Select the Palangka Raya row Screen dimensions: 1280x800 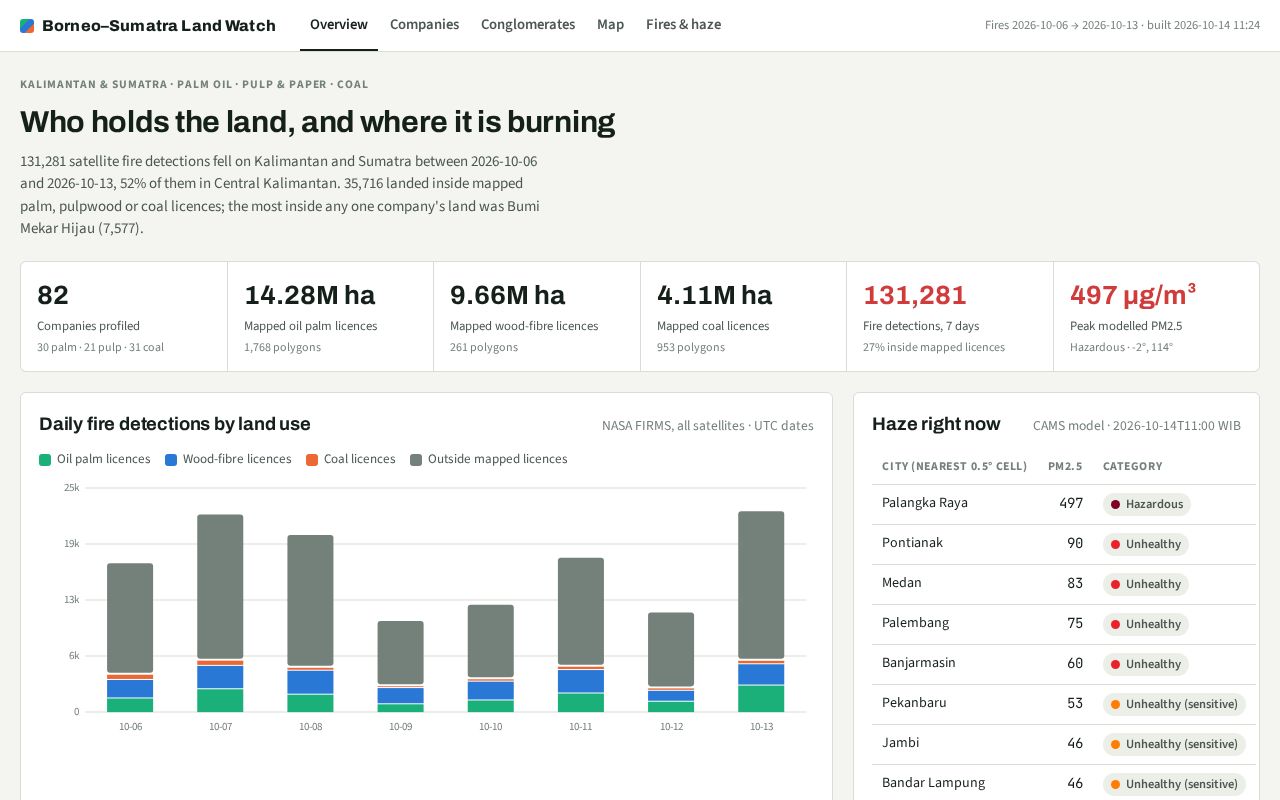coord(1064,505)
